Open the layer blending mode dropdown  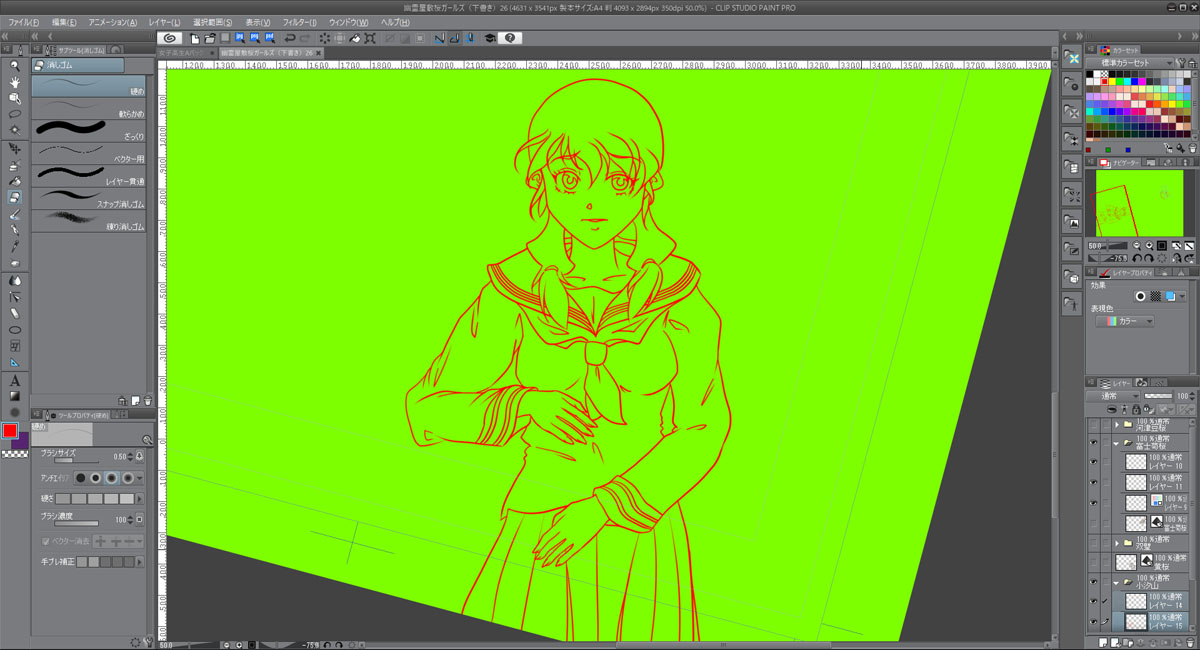point(1113,396)
